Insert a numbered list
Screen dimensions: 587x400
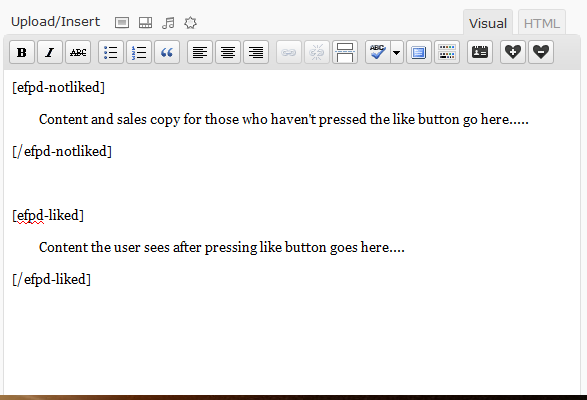pyautogui.click(x=139, y=52)
